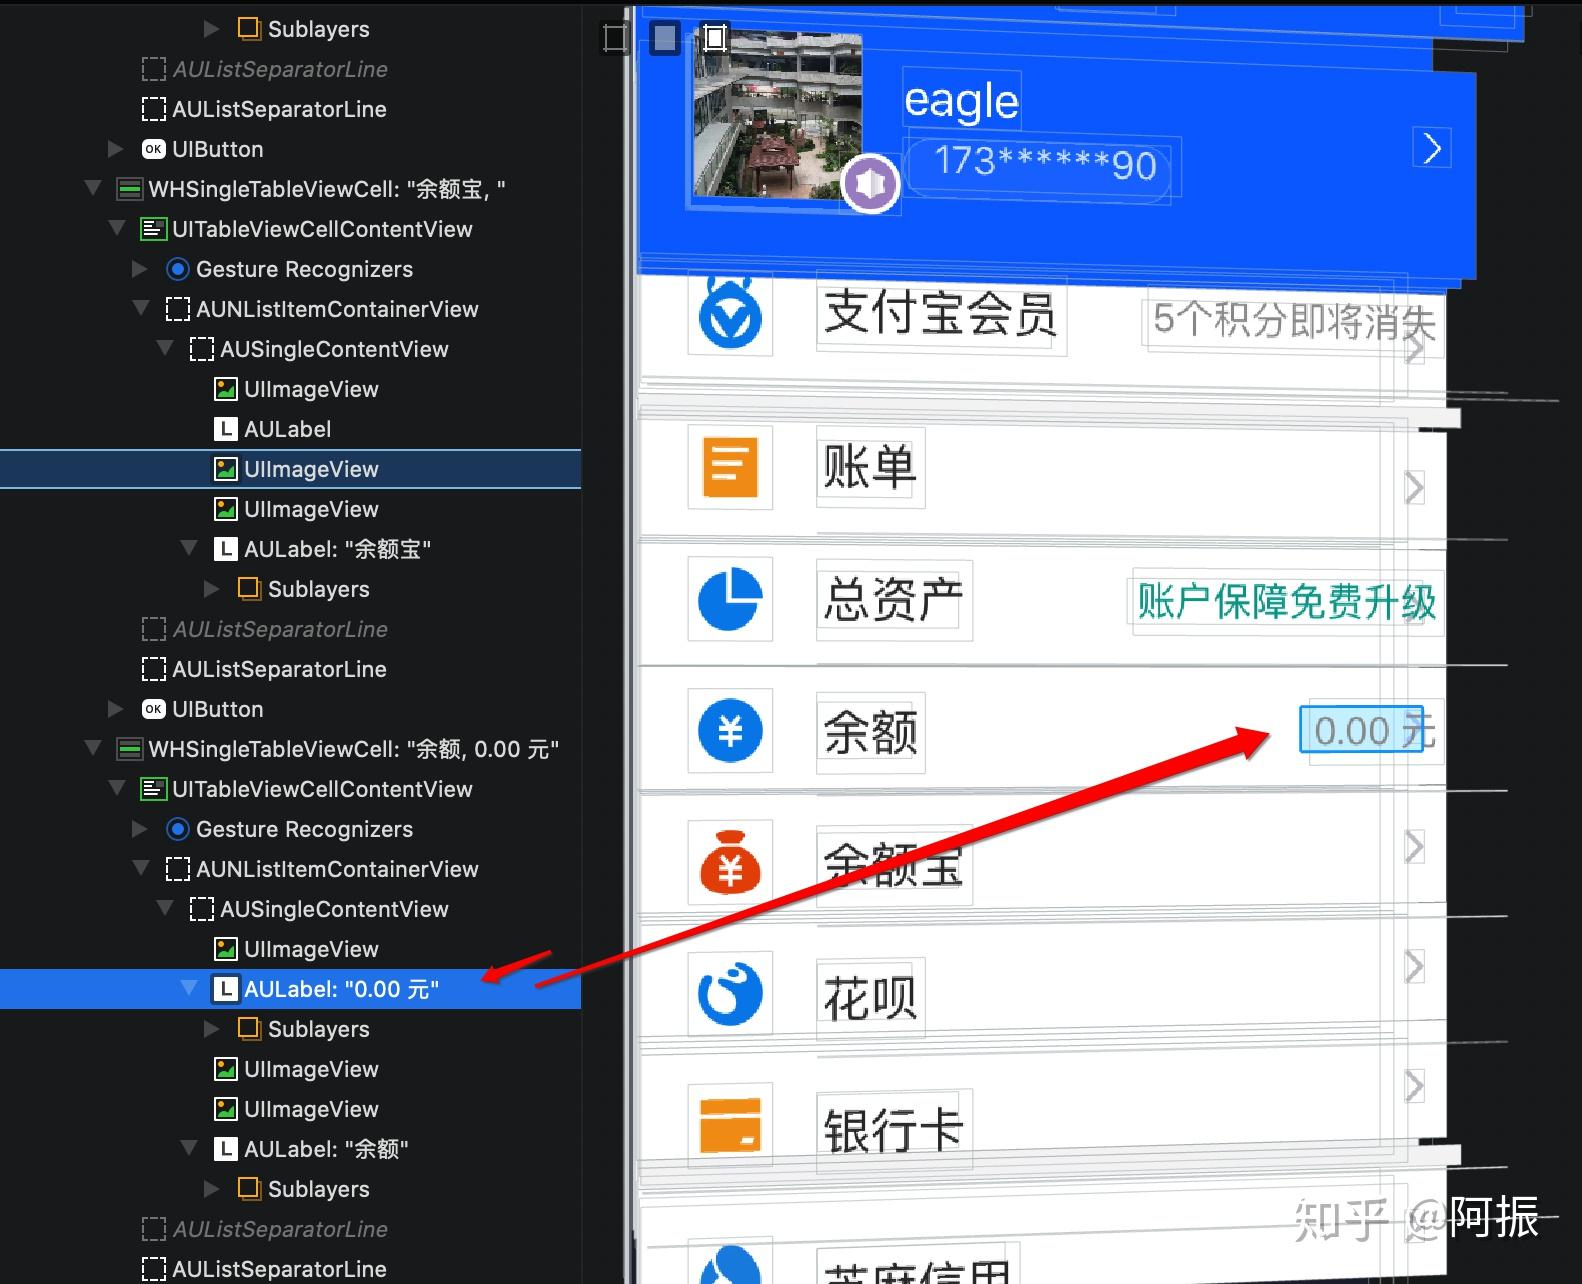Viewport: 1582px width, 1284px height.
Task: Click the 银行卡 label in canvas
Action: 893,1129
